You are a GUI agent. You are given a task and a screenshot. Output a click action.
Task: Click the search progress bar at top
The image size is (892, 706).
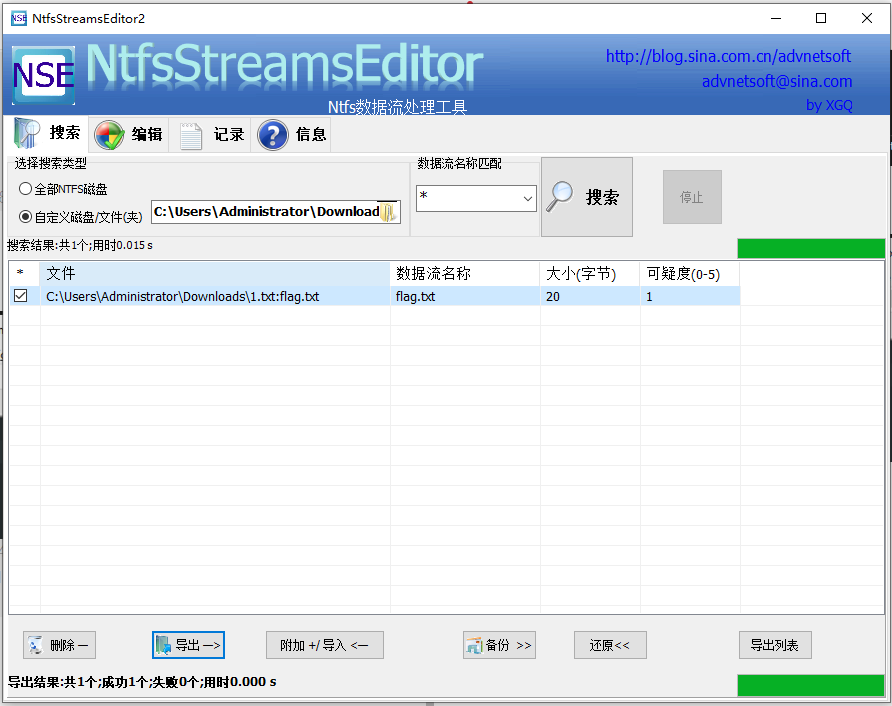tap(811, 249)
